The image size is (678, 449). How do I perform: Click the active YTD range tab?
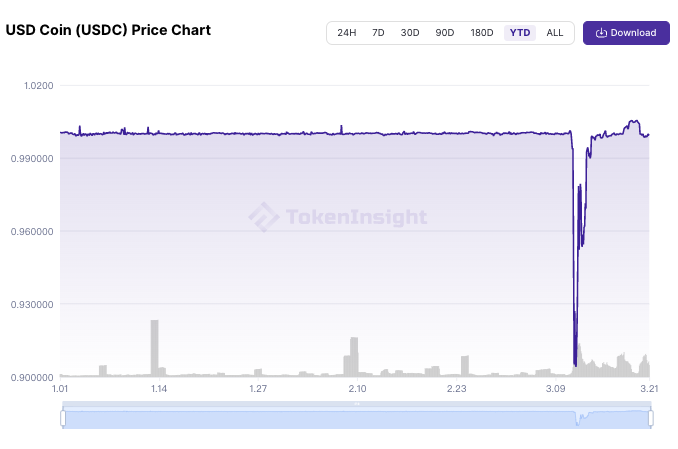520,33
